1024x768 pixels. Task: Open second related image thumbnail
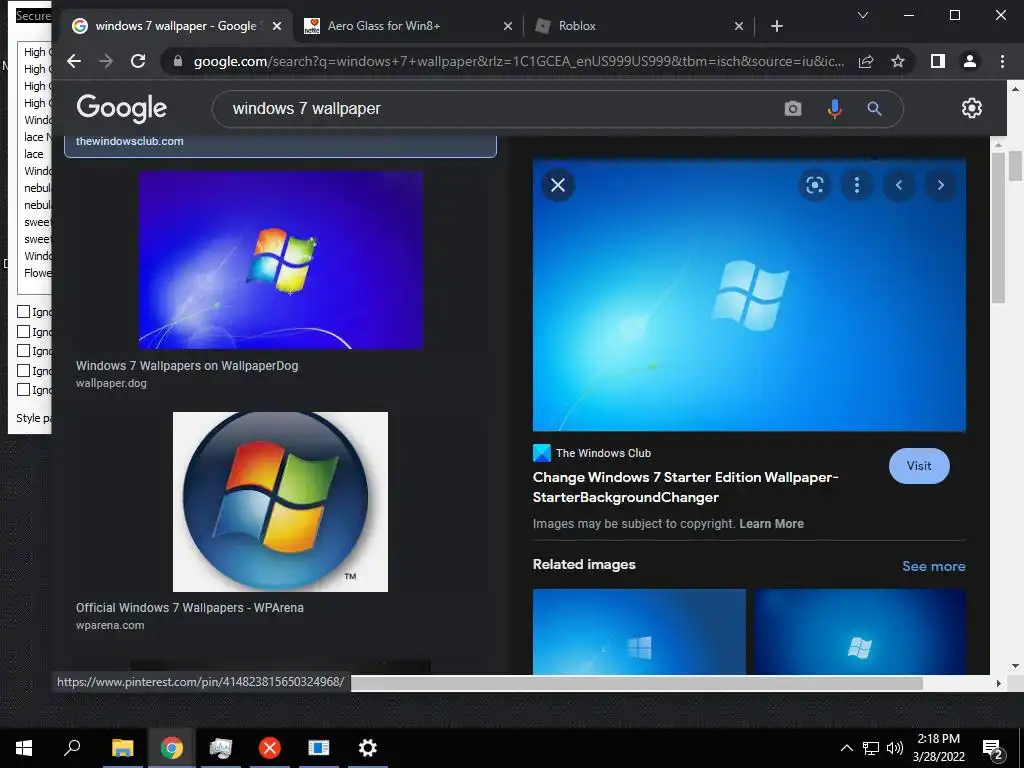860,632
